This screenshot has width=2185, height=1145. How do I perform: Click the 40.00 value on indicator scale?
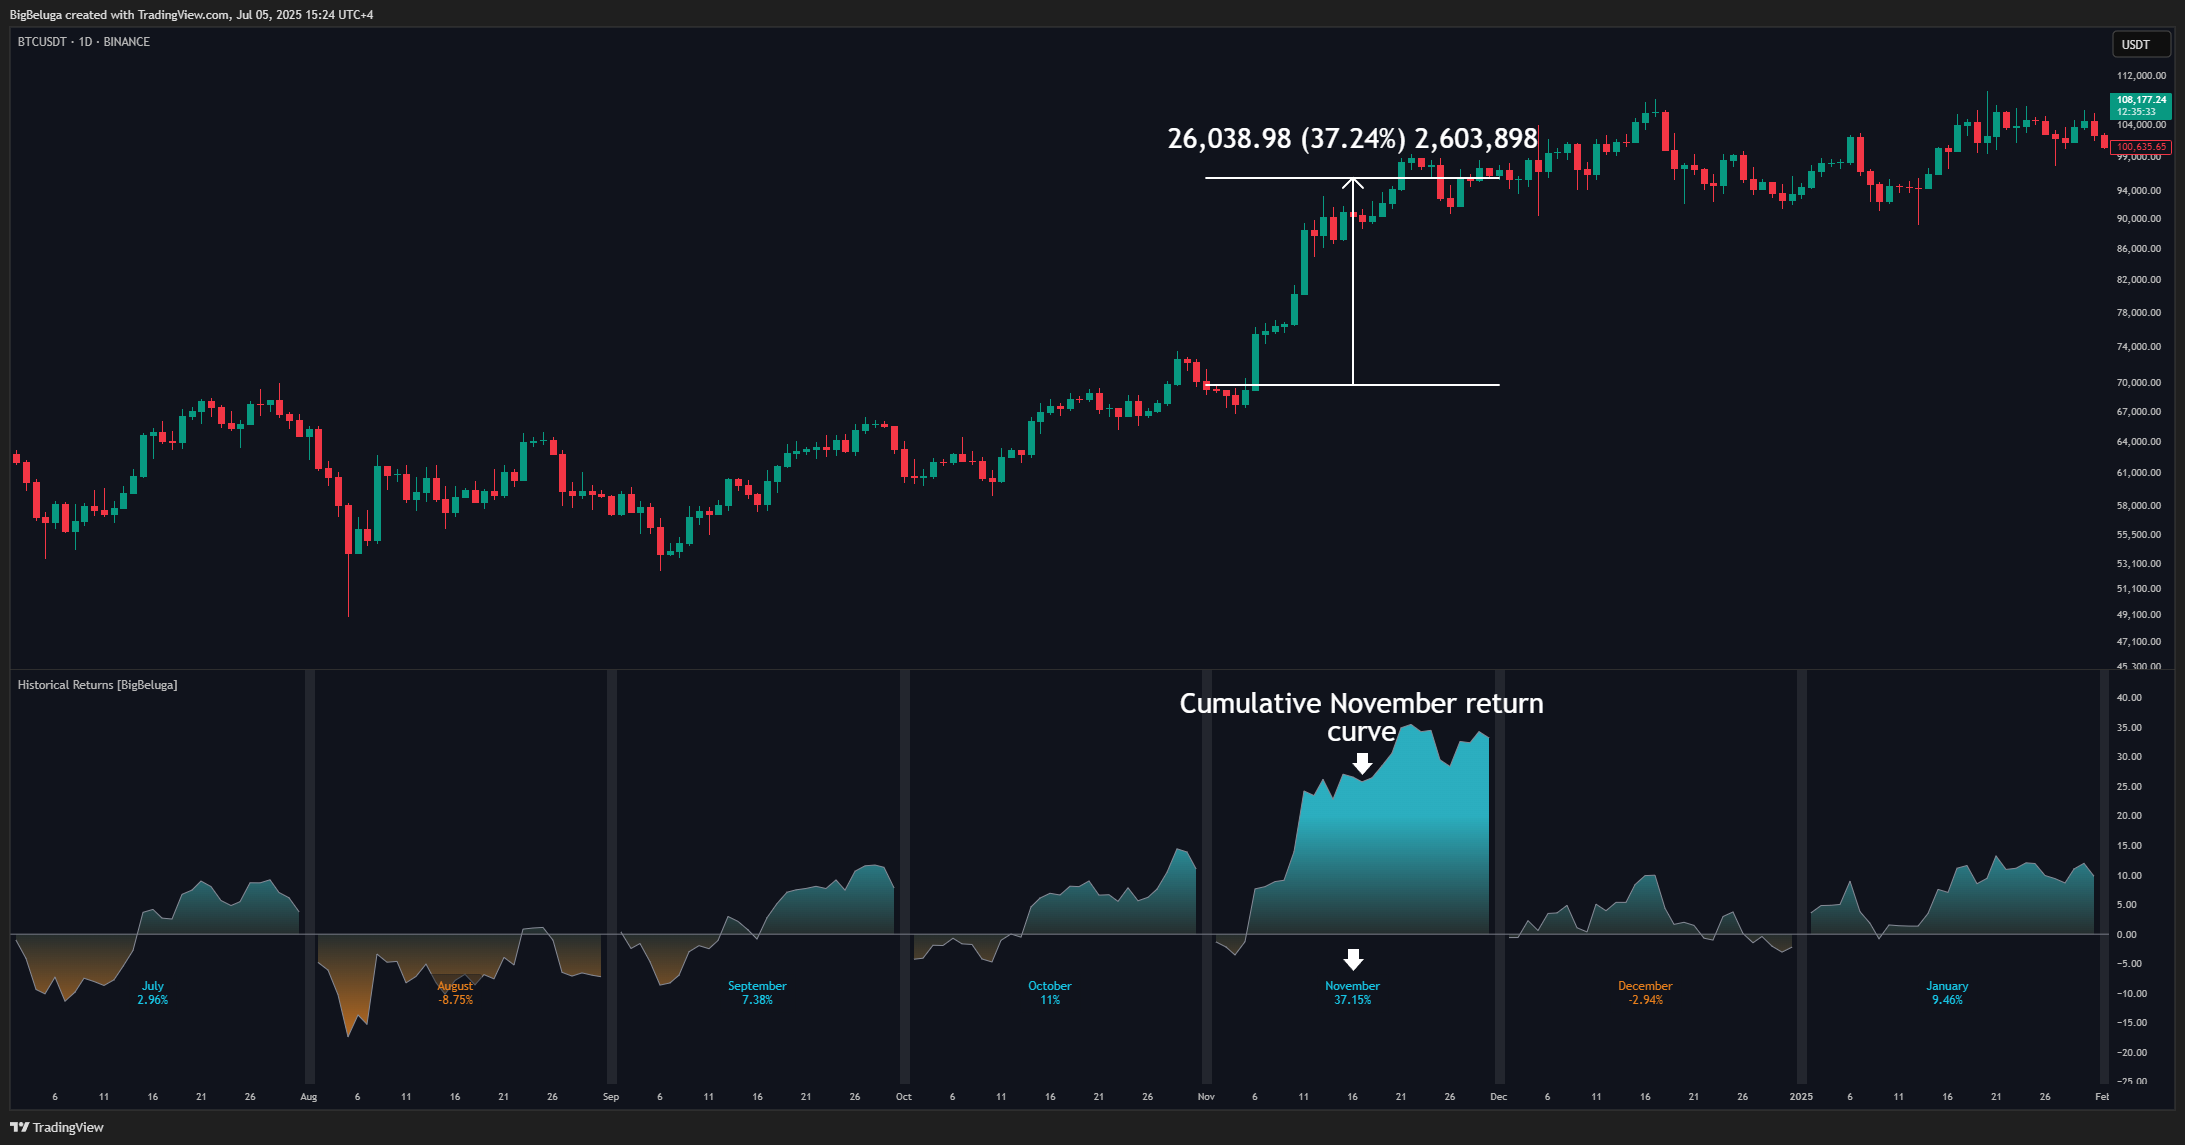(2129, 698)
